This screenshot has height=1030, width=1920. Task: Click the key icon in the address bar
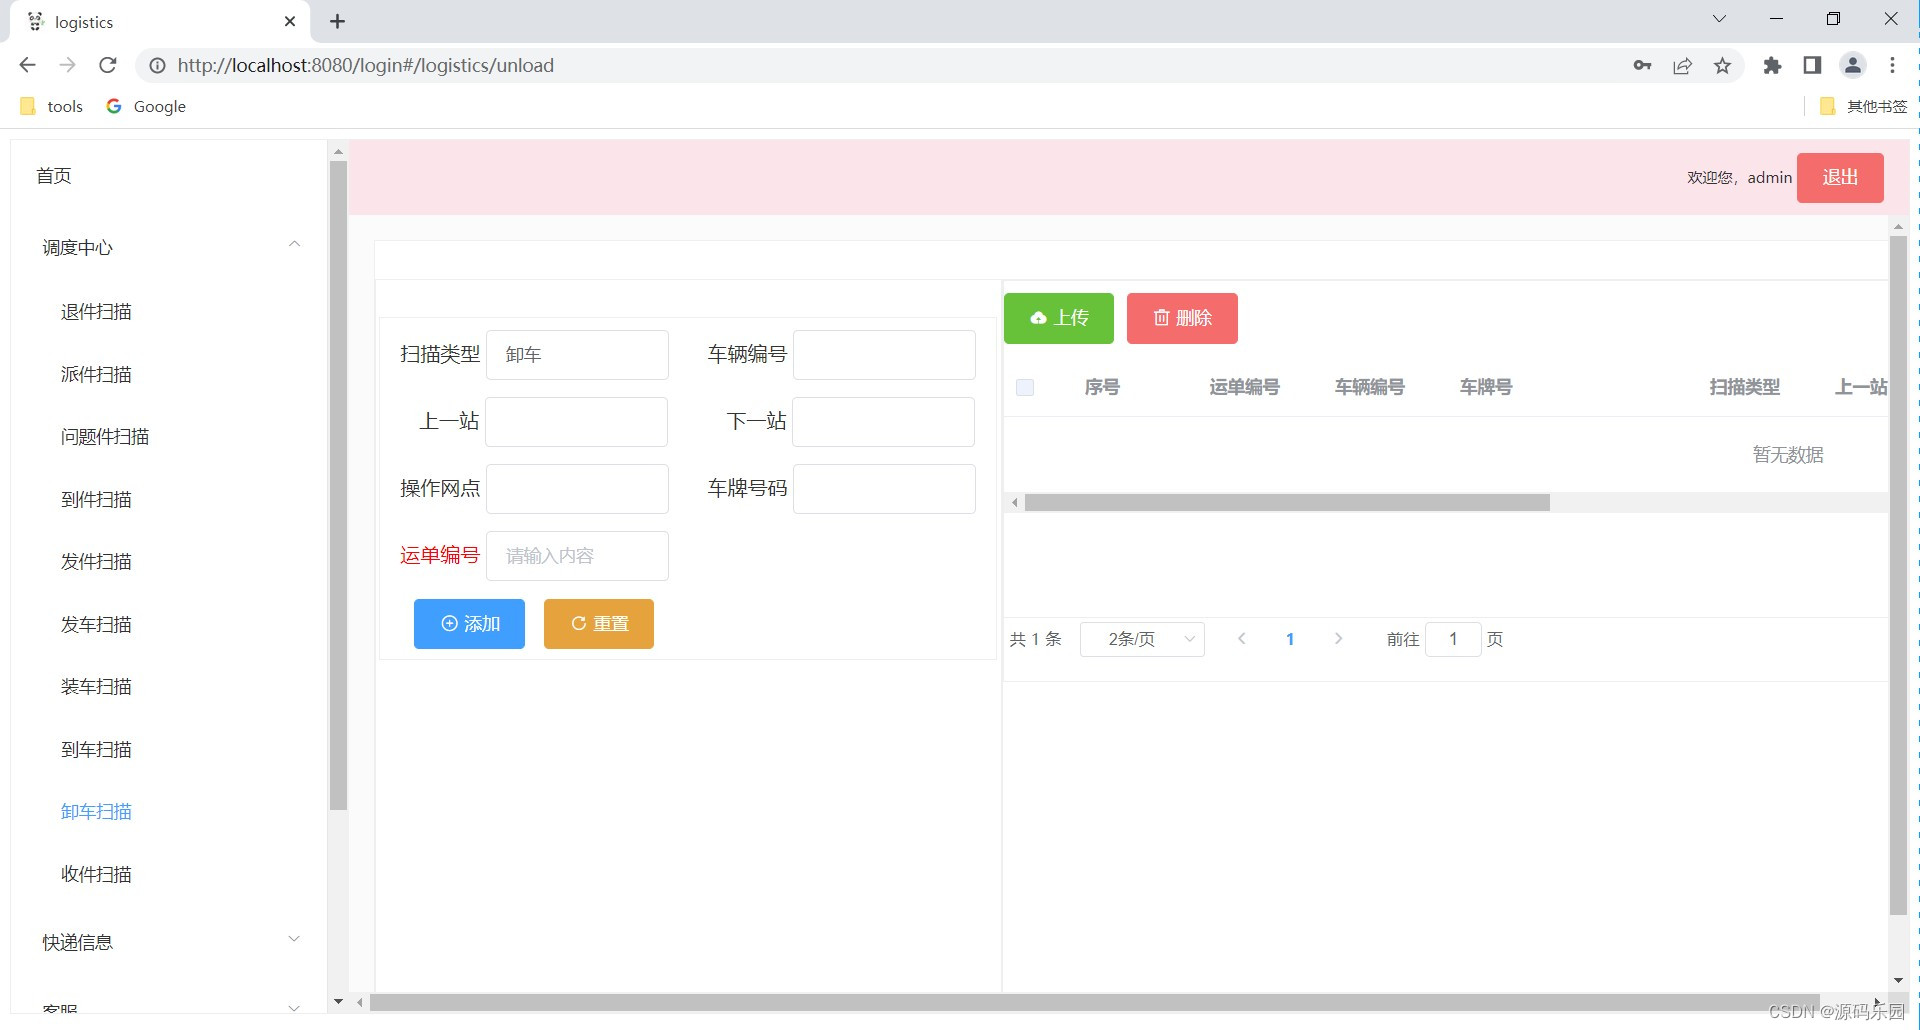(1642, 65)
